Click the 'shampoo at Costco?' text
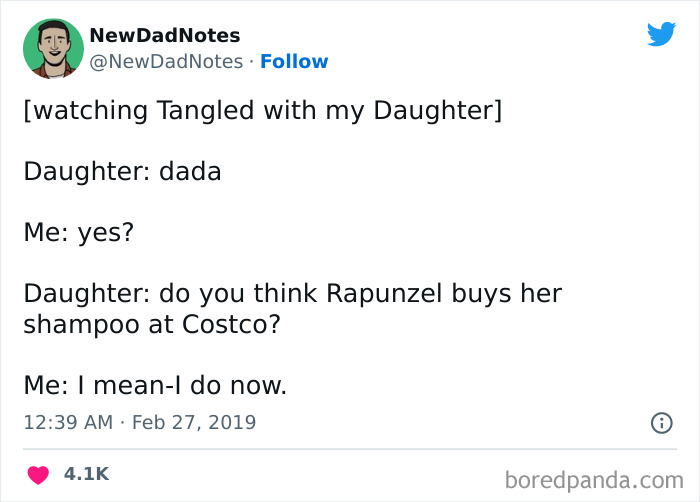The height and width of the screenshot is (502, 700). coord(152,324)
